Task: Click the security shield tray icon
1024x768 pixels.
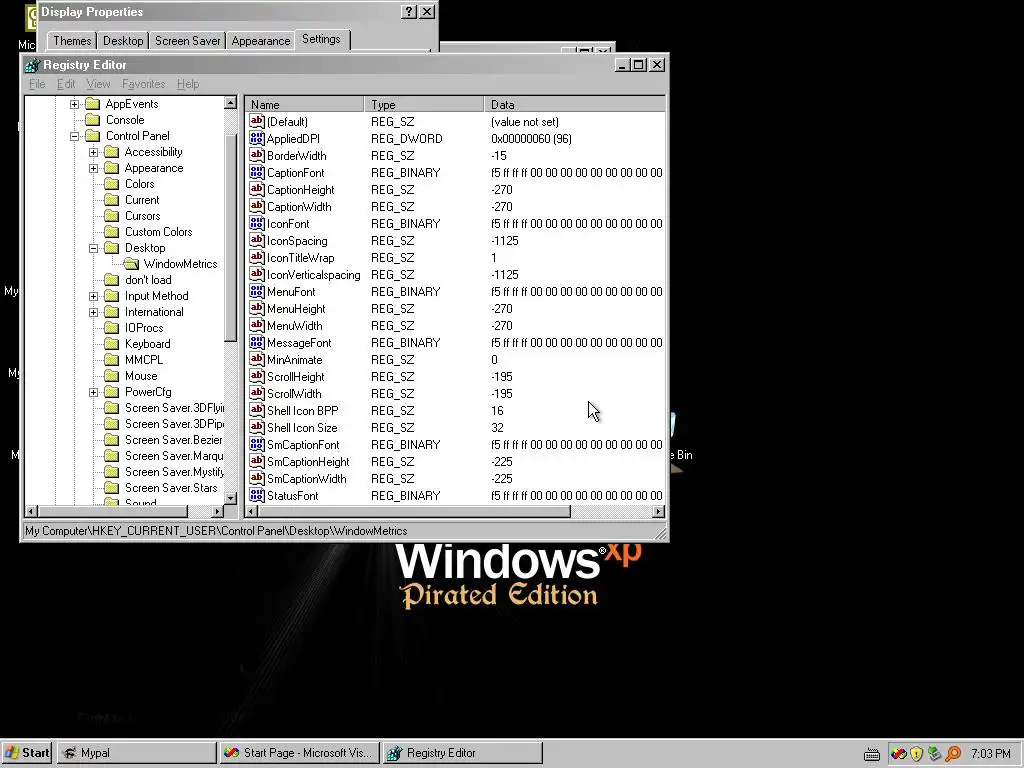Action: point(916,754)
